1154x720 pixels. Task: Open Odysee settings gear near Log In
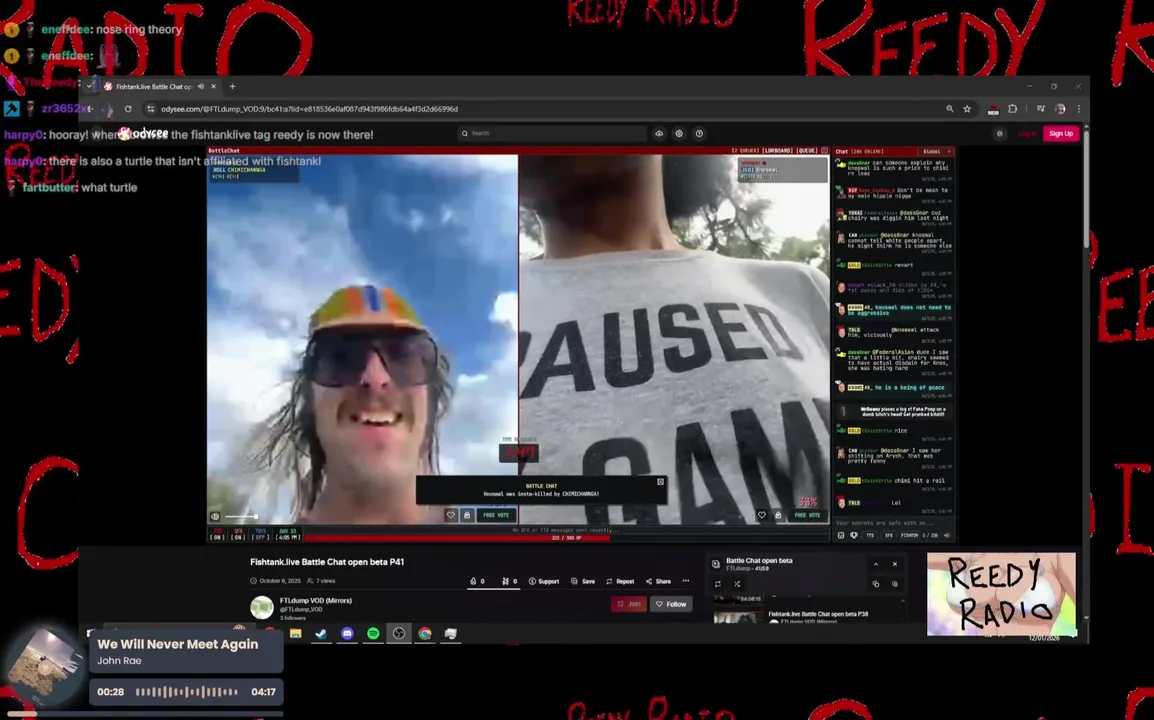(x=999, y=133)
